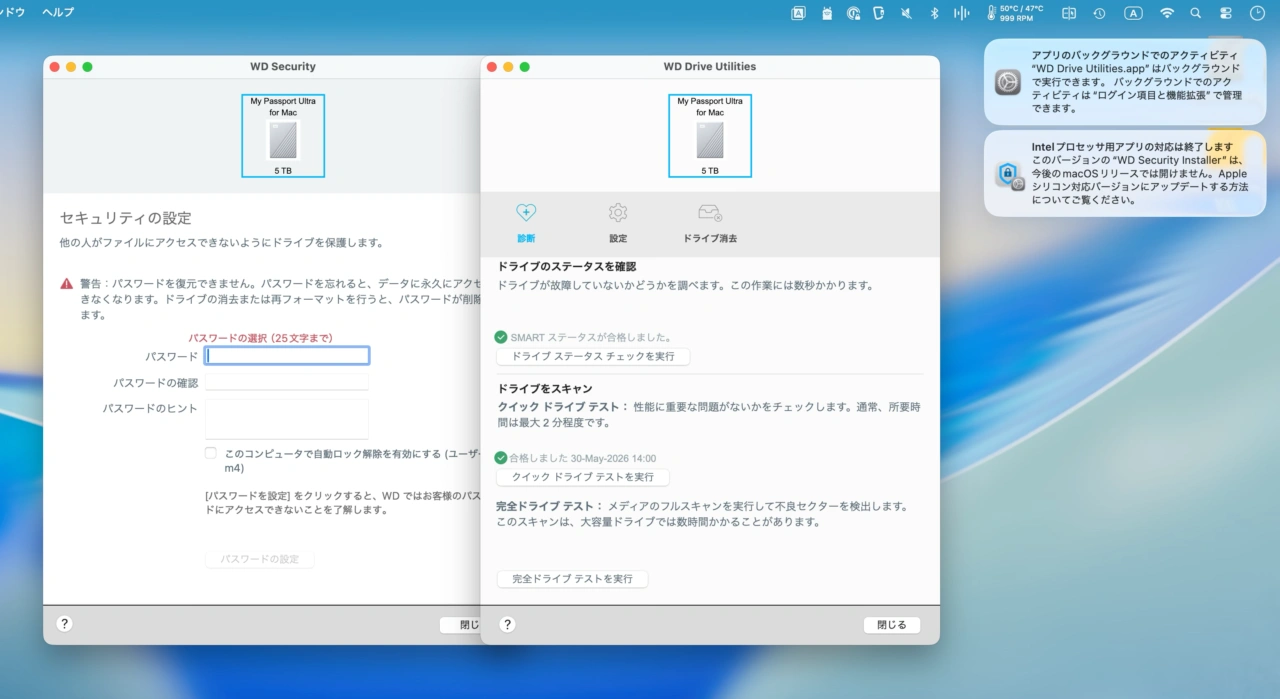This screenshot has height=699, width=1280.
Task: Start 完全ドライブ テストを実行 button
Action: (x=572, y=579)
